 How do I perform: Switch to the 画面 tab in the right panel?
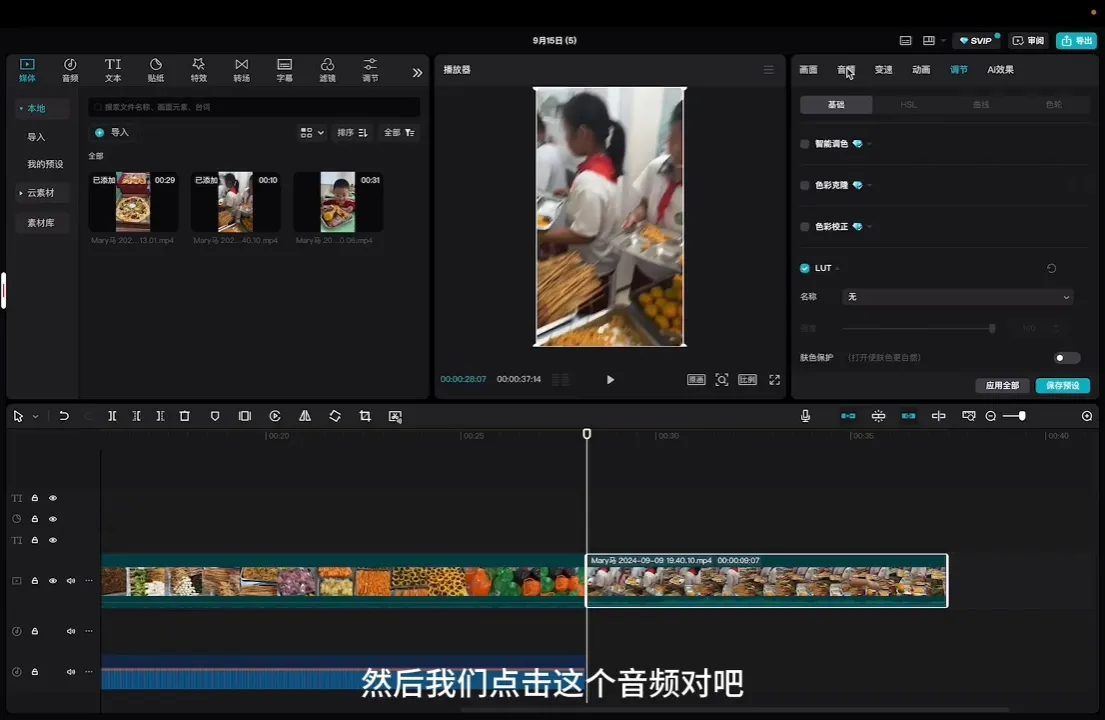click(x=809, y=69)
